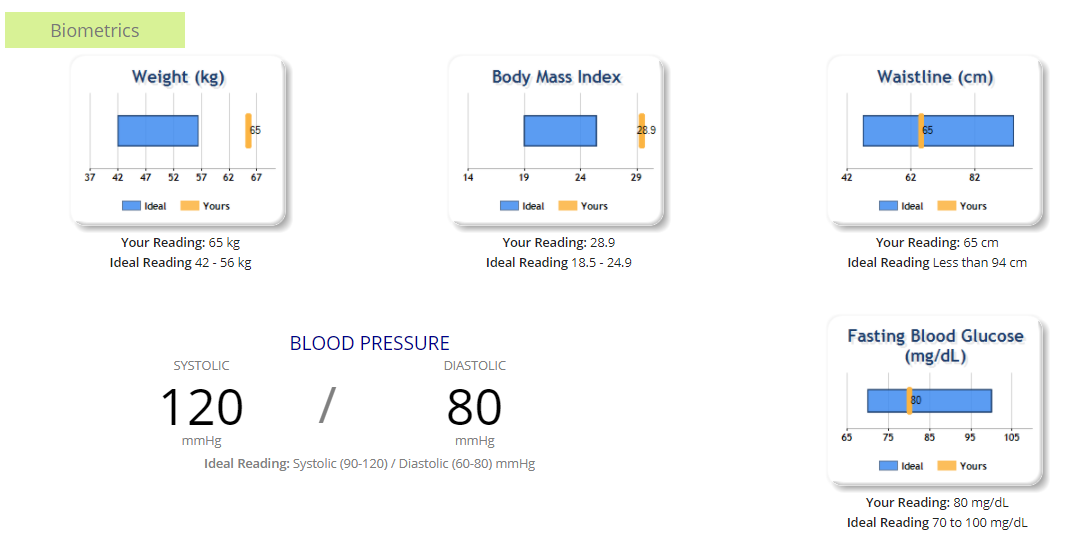Click the orange 65 marker in Weight chart
The height and width of the screenshot is (553, 1080).
tap(248, 131)
